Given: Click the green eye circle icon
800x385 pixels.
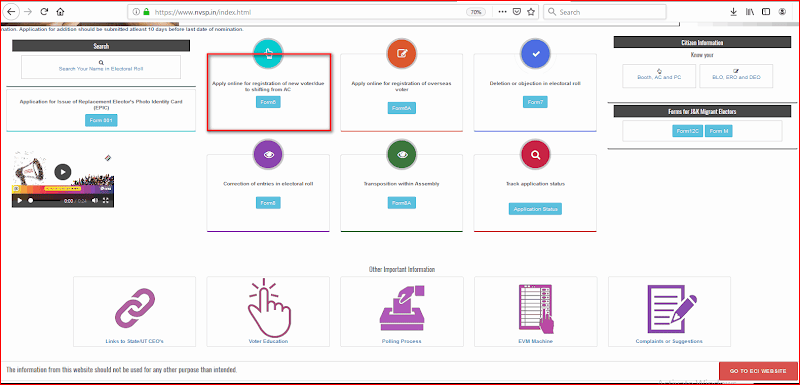Looking at the screenshot, I should (x=402, y=154).
